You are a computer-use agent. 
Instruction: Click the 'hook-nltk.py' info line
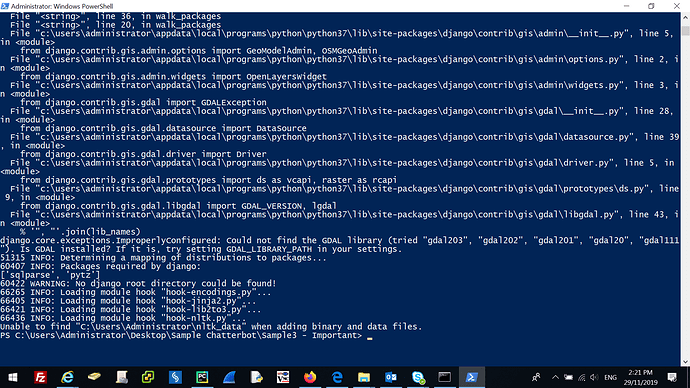[x=123, y=318]
